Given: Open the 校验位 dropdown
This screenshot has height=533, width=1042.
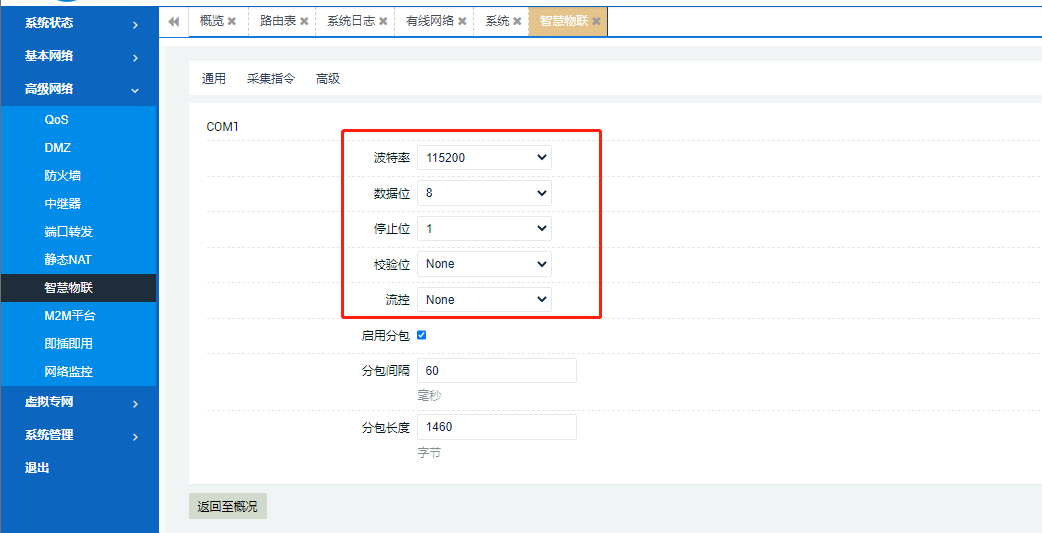Looking at the screenshot, I should 484,264.
